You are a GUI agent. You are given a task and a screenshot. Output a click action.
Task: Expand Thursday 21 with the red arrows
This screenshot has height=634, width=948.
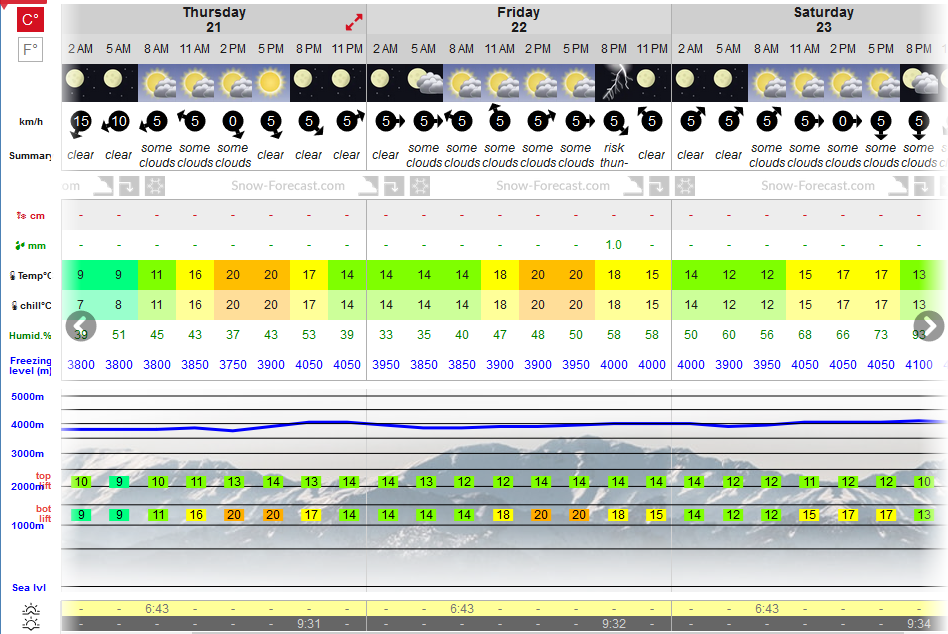point(354,22)
